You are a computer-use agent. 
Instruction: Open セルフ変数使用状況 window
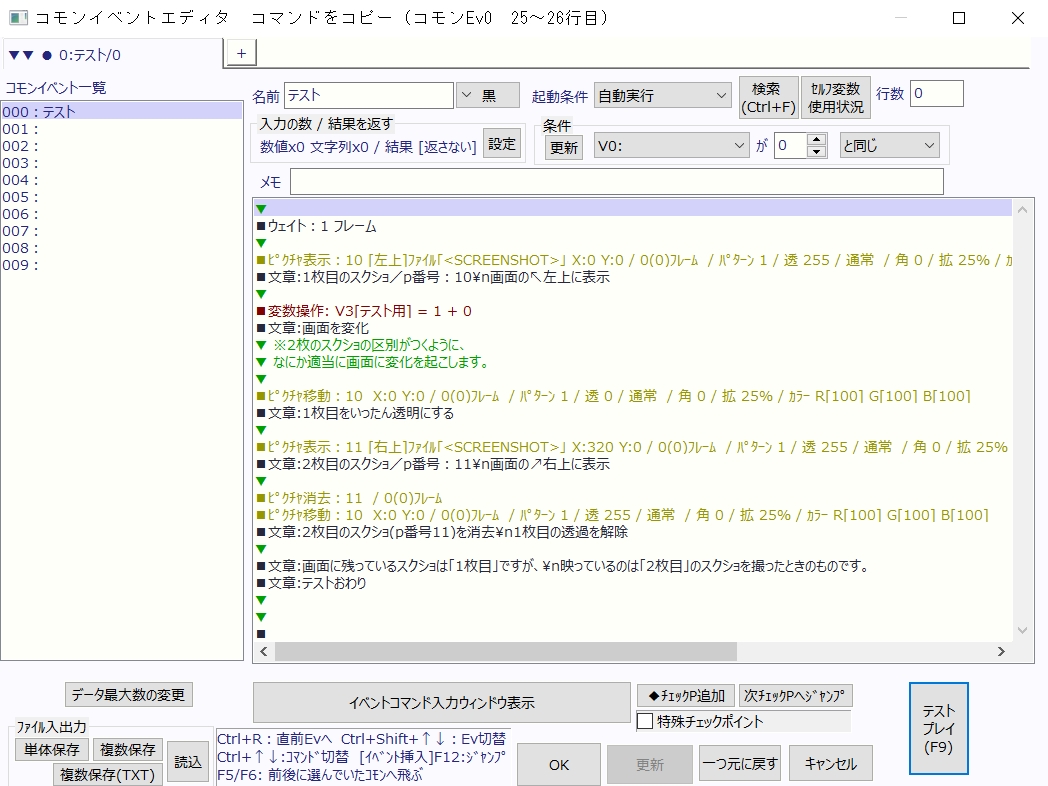[x=836, y=97]
